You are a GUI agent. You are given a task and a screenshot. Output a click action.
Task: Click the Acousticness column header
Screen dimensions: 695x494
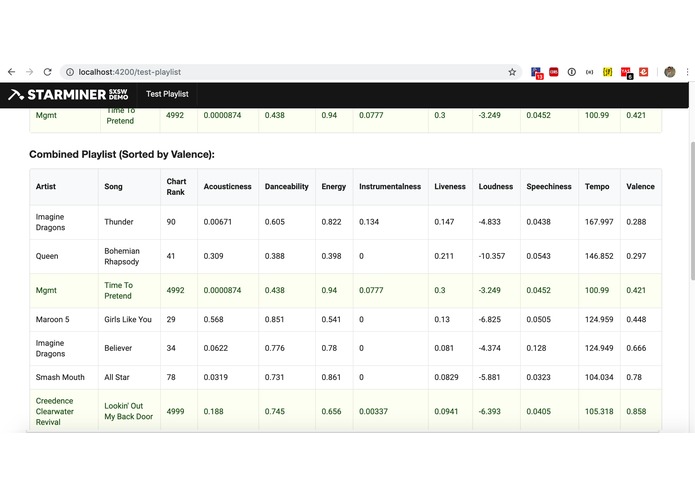point(227,187)
